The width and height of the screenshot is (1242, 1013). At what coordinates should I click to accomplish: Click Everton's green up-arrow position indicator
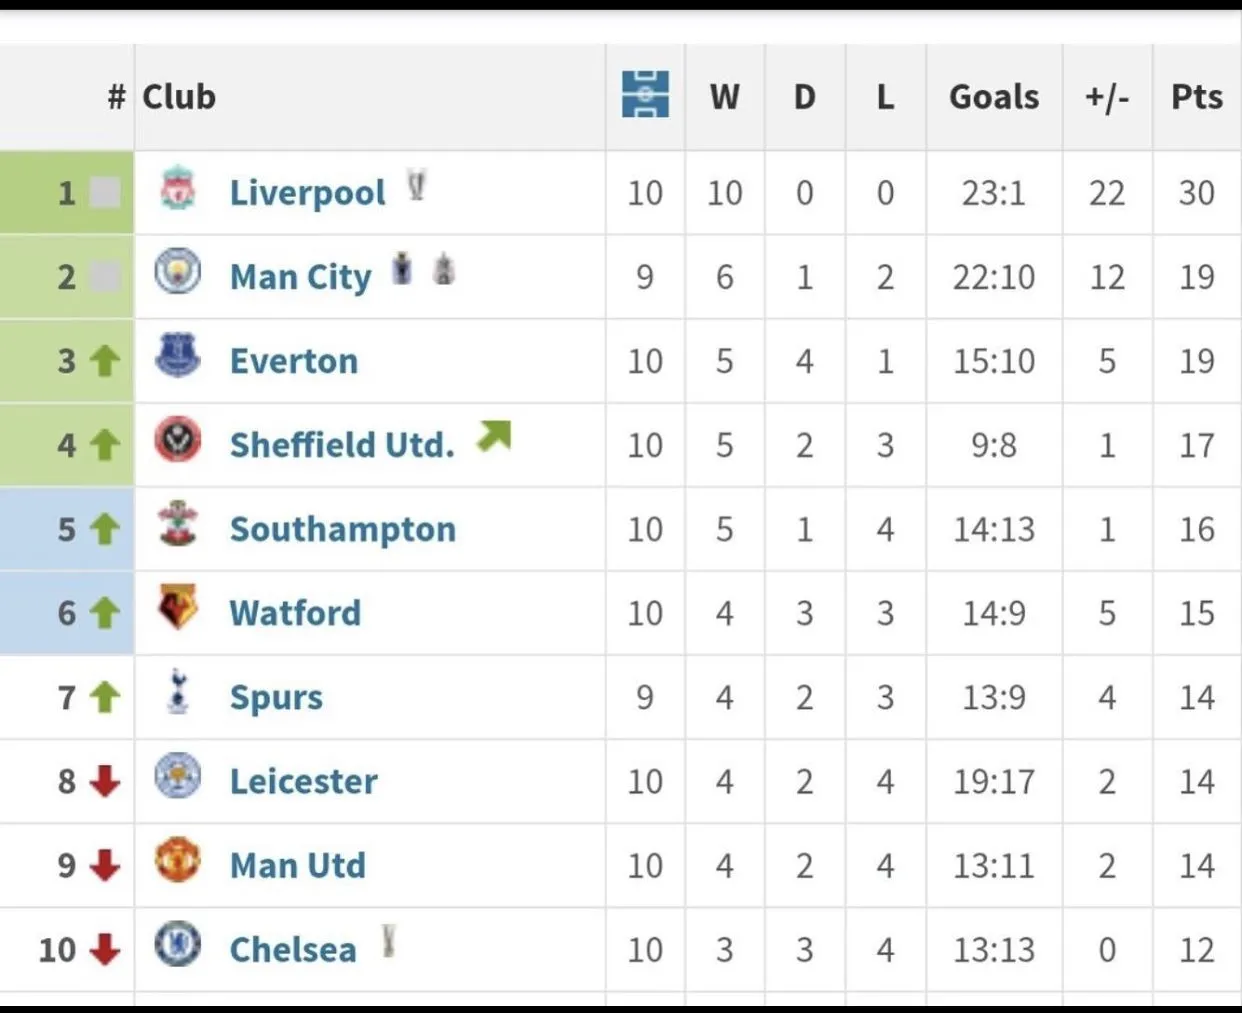coord(105,360)
